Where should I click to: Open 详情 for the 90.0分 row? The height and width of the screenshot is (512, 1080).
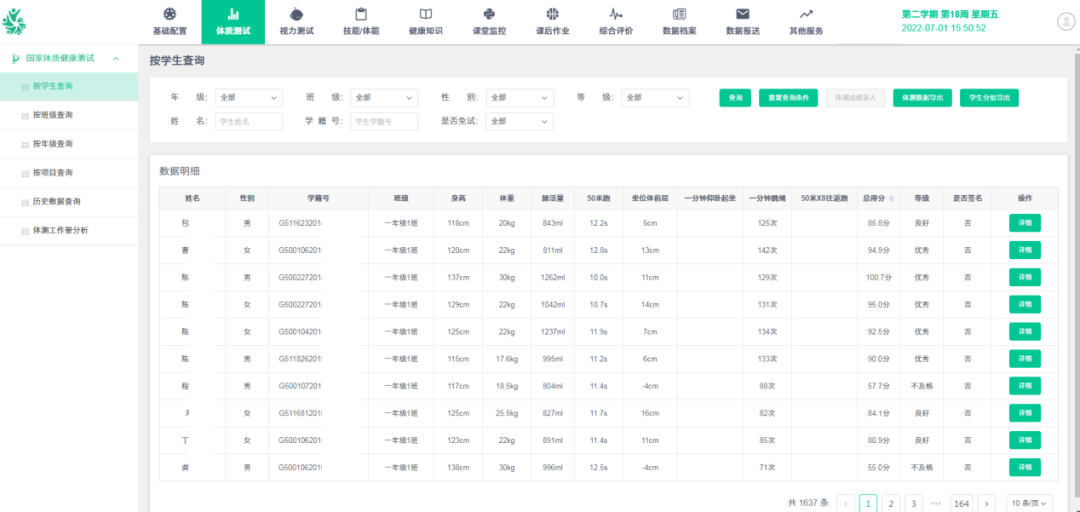1024,358
